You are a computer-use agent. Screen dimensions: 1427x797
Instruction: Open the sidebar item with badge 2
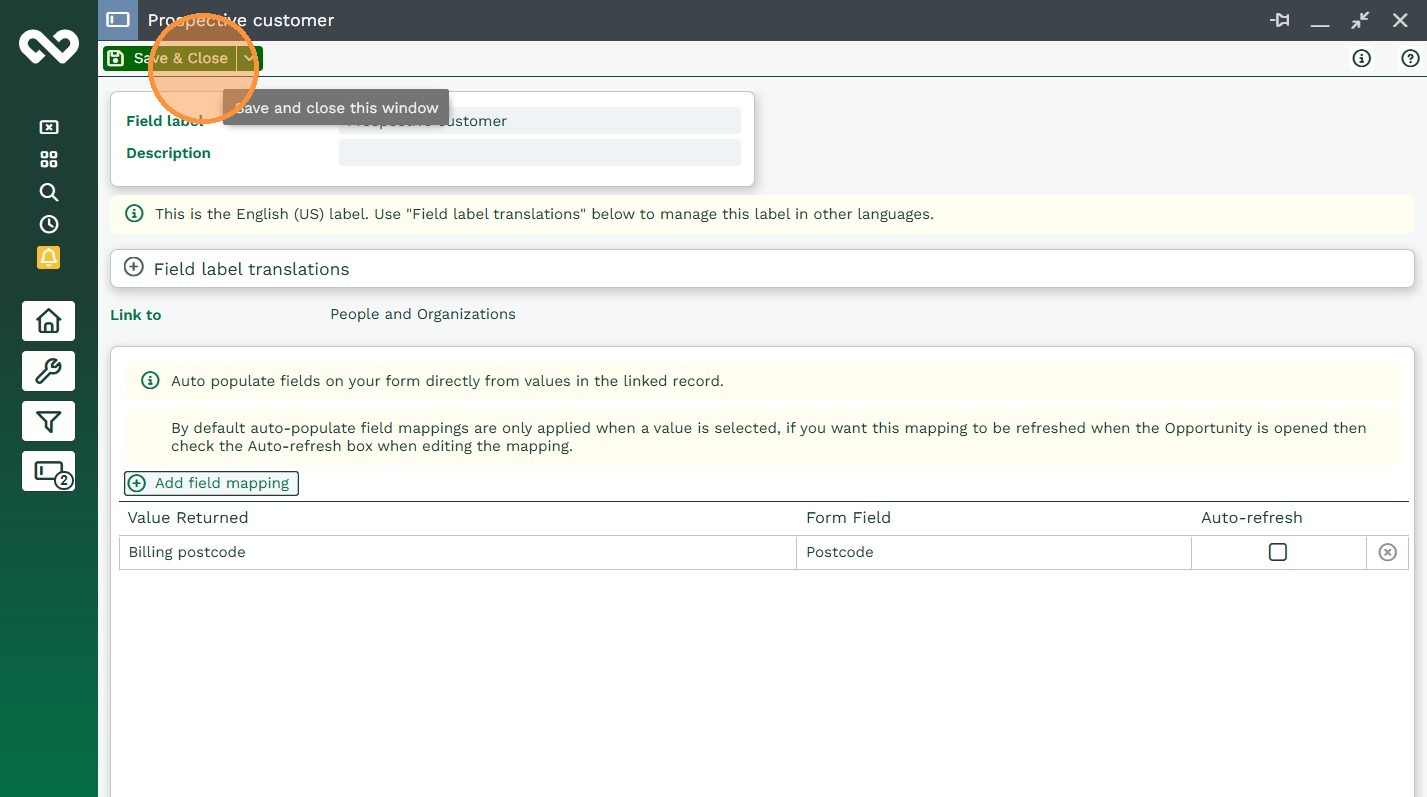pos(48,471)
